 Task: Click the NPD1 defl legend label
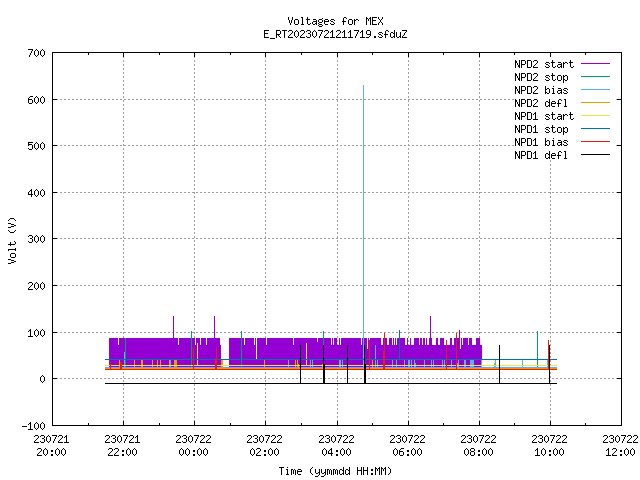541,156
